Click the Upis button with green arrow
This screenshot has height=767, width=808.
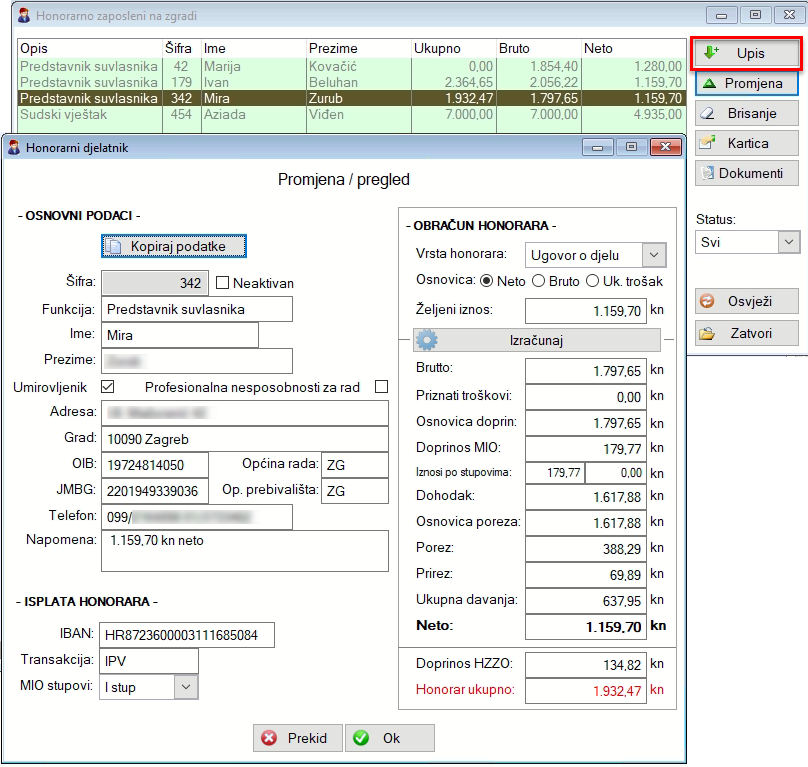point(746,52)
